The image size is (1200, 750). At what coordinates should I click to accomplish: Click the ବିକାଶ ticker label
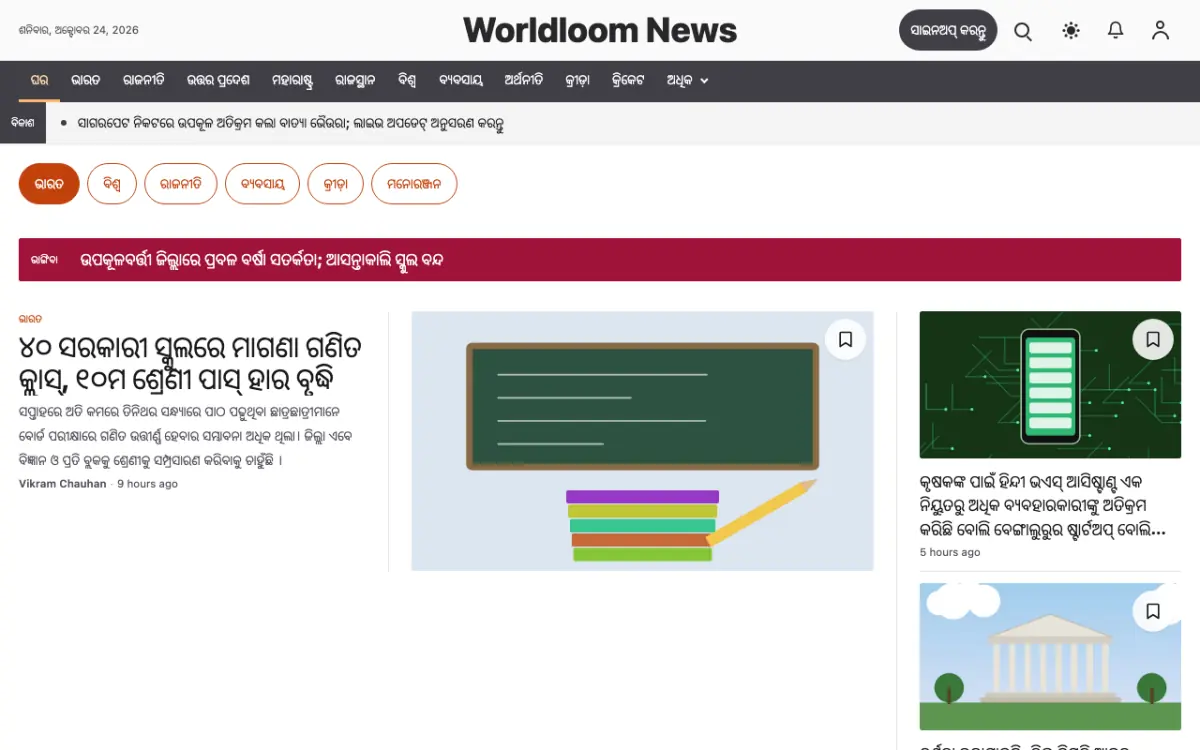(x=22, y=123)
